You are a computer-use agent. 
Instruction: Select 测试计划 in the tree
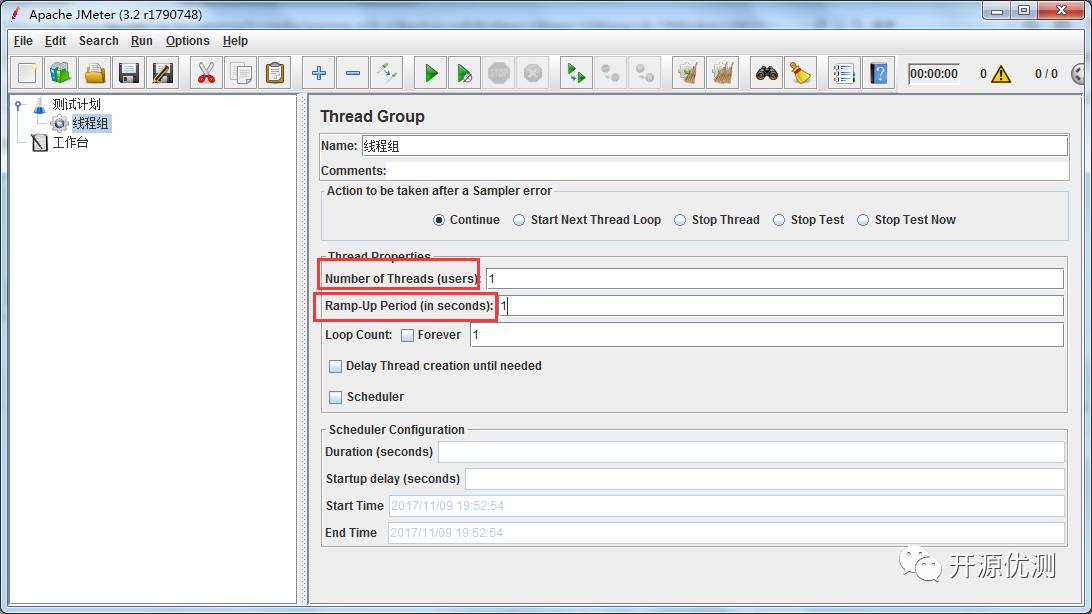77,104
